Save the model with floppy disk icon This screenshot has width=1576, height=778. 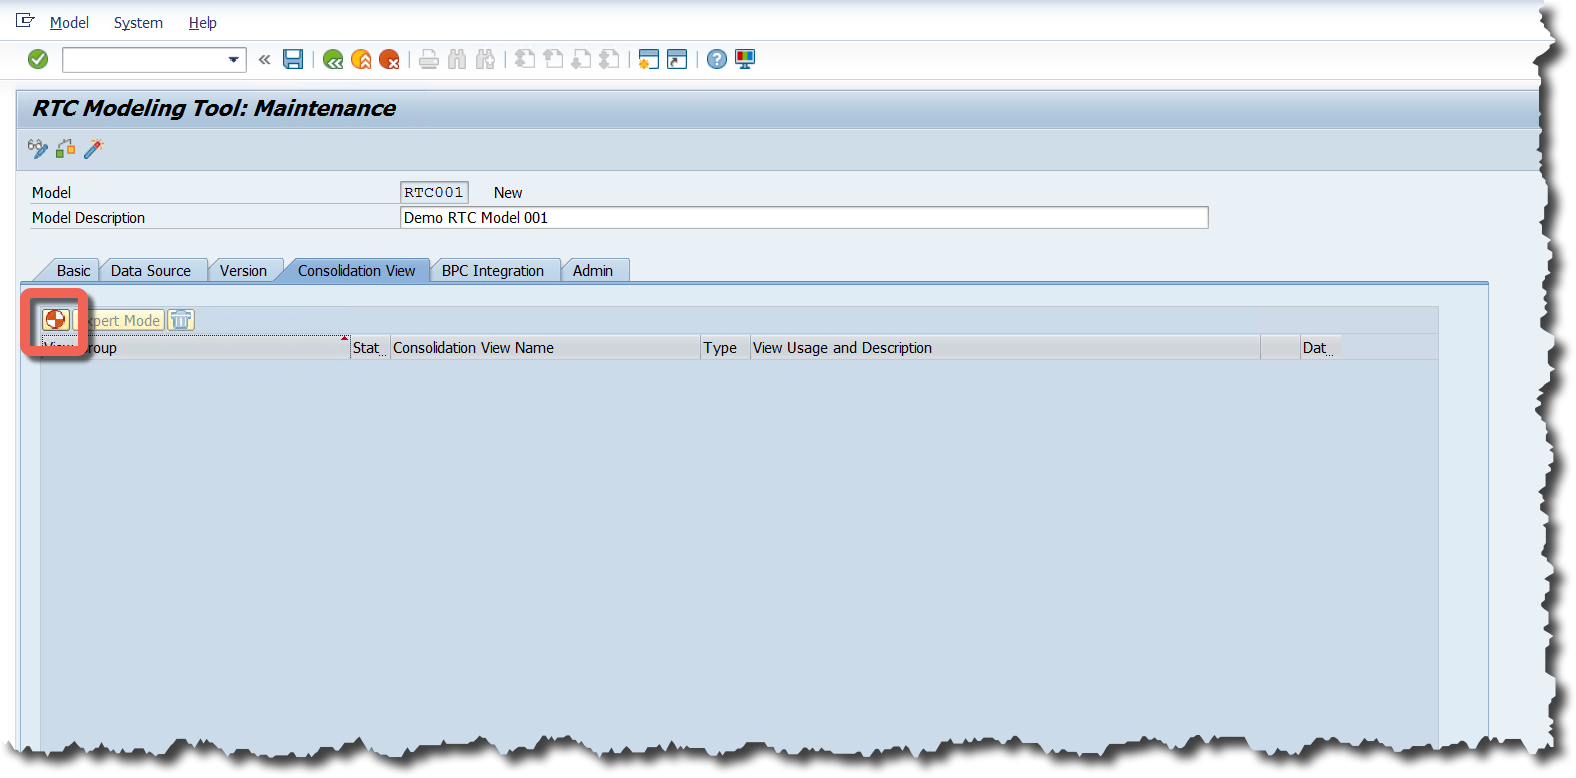click(x=293, y=60)
